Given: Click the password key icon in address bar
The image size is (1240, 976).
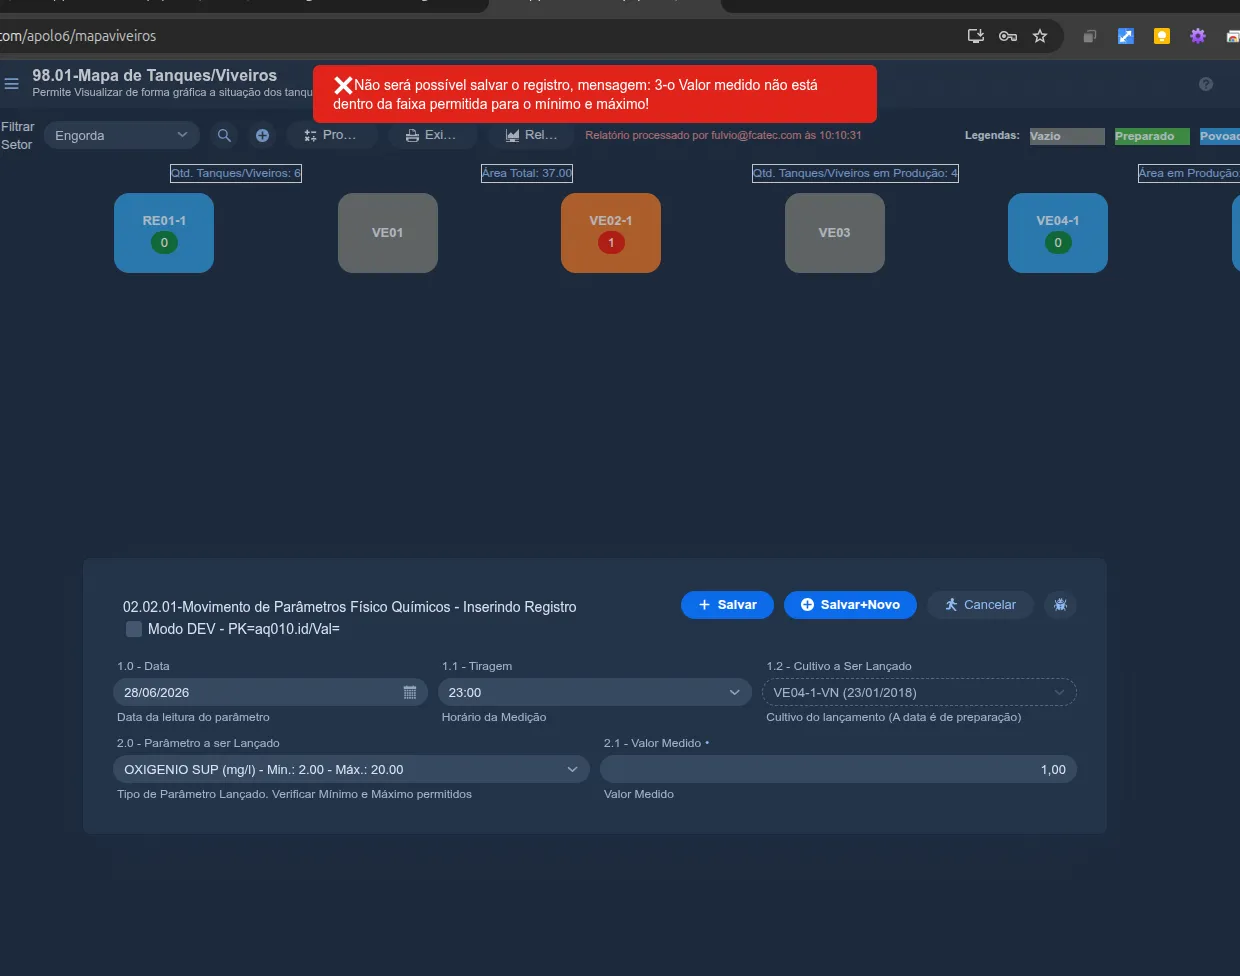Looking at the screenshot, I should pyautogui.click(x=1008, y=36).
